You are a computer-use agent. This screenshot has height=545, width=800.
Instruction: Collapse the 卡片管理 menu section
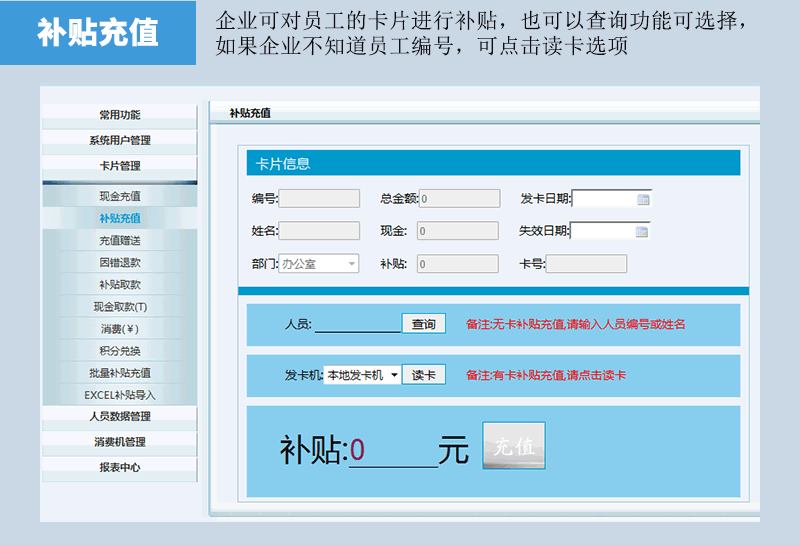(119, 166)
